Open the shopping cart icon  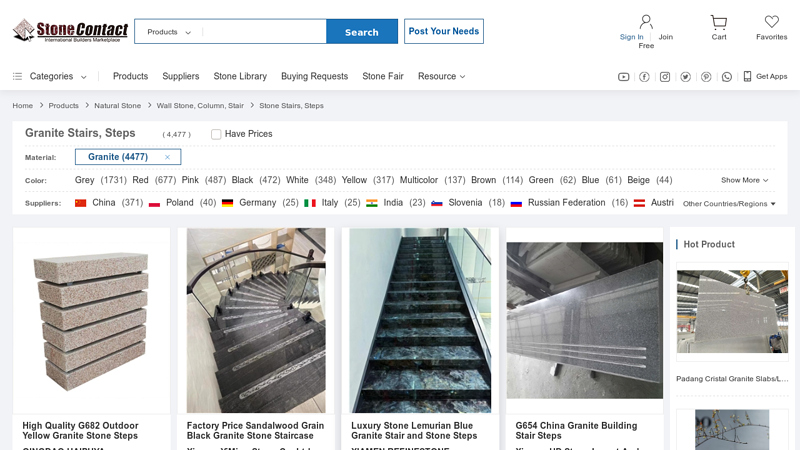718,22
